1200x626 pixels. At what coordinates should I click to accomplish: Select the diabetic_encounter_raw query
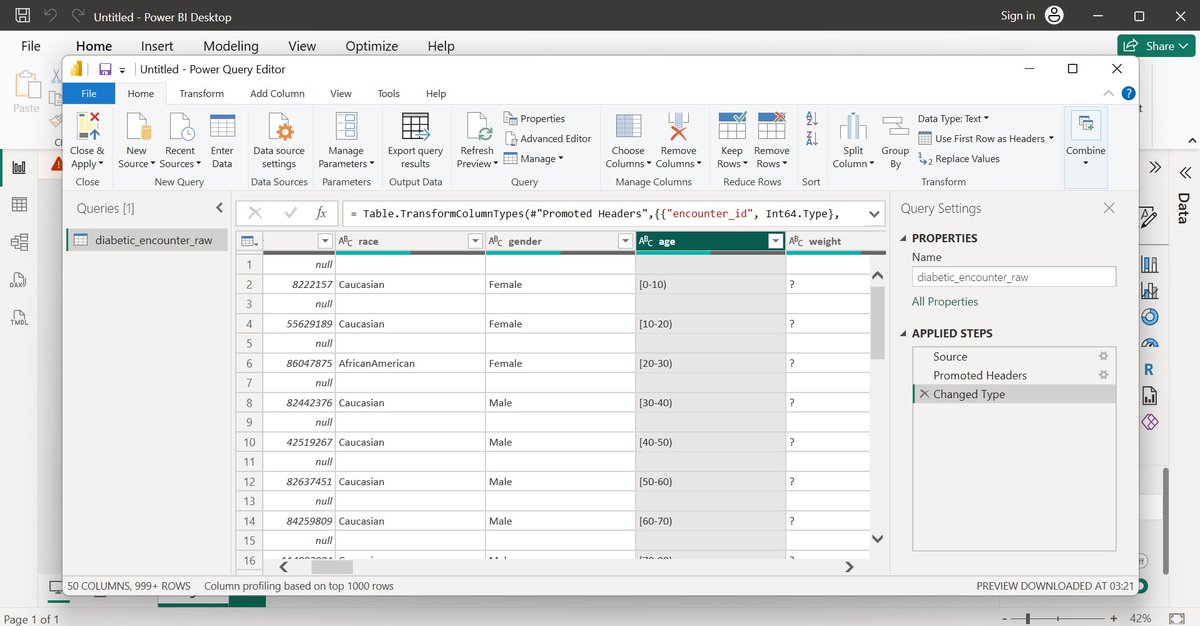click(148, 240)
